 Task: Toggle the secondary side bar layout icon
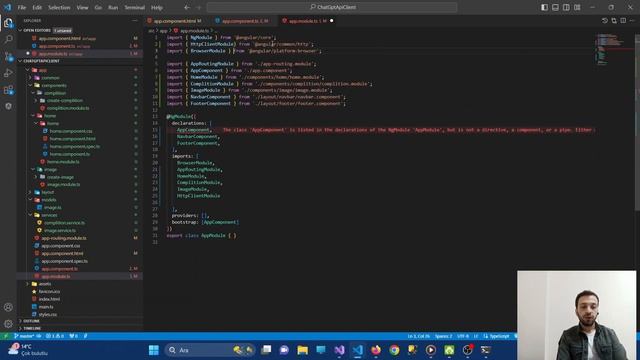tap(566, 7)
